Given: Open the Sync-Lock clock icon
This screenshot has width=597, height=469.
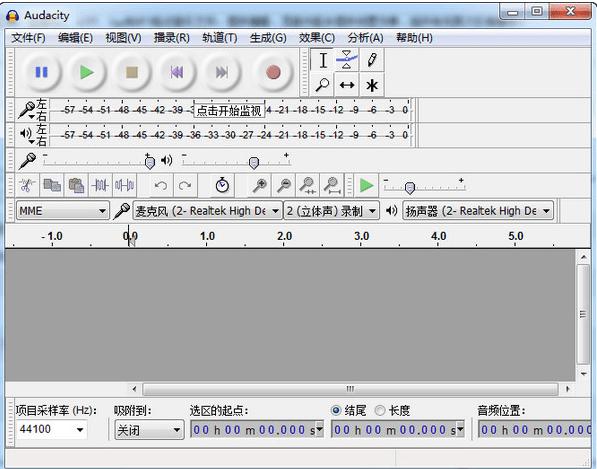Looking at the screenshot, I should tap(222, 185).
